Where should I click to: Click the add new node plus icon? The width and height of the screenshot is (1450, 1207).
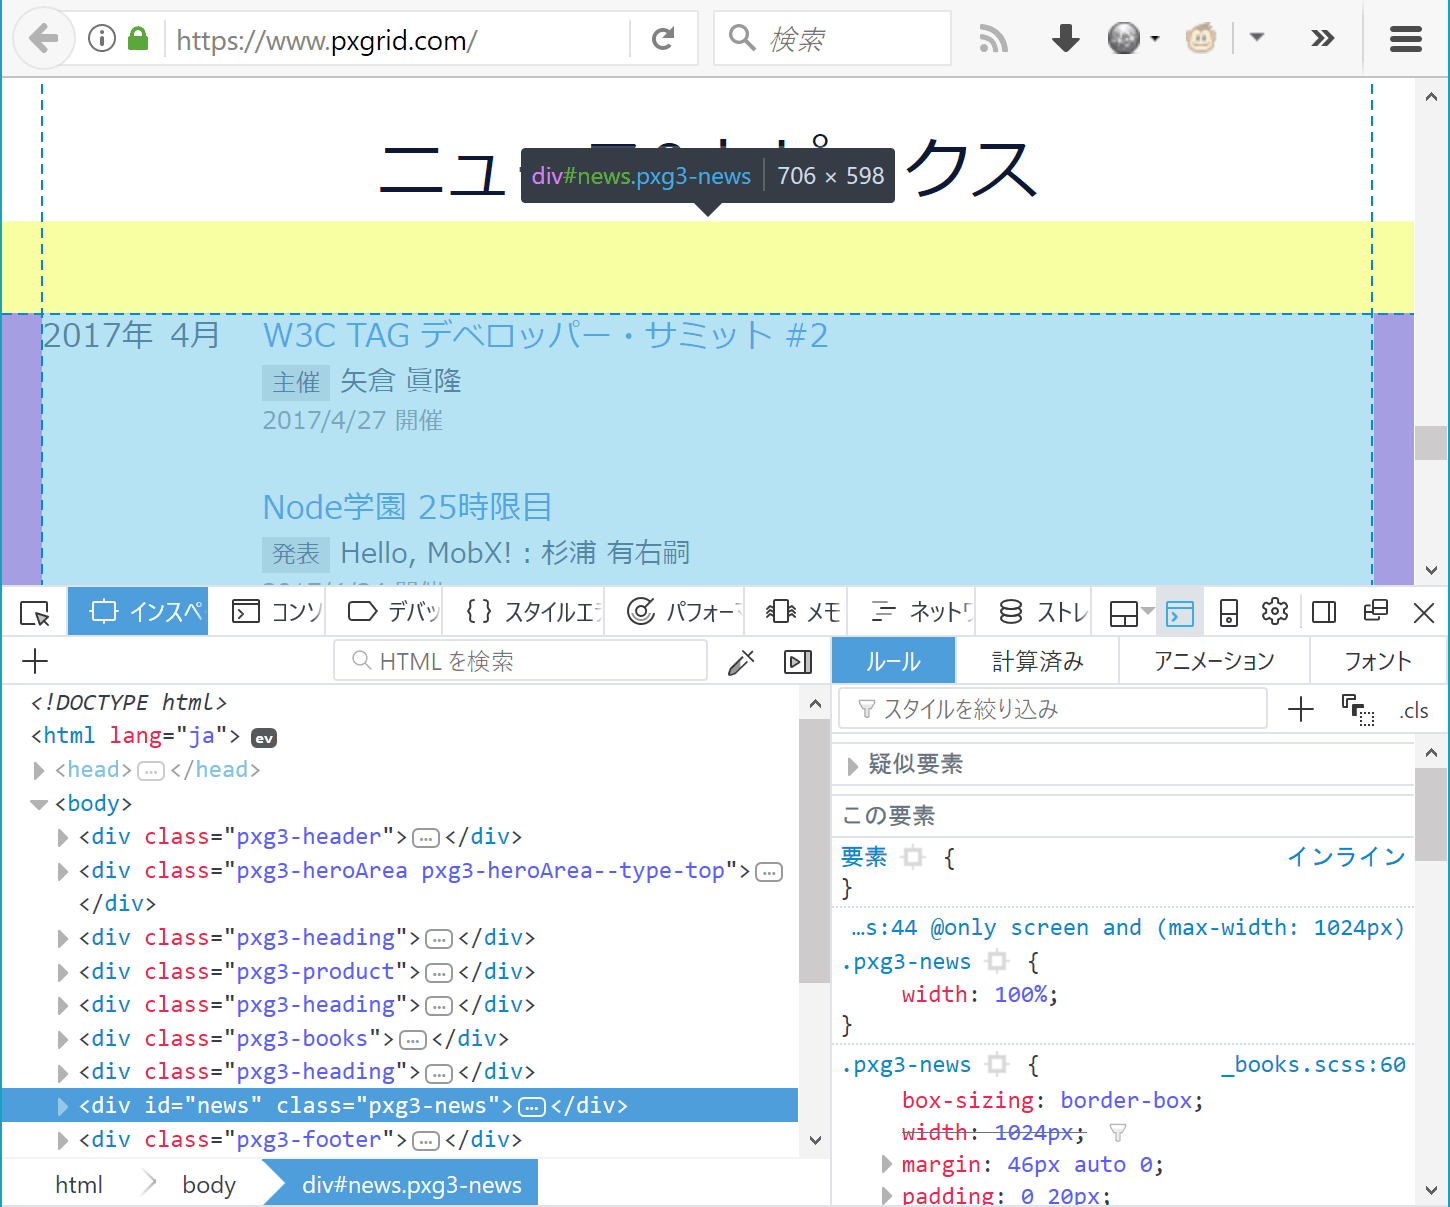35,661
